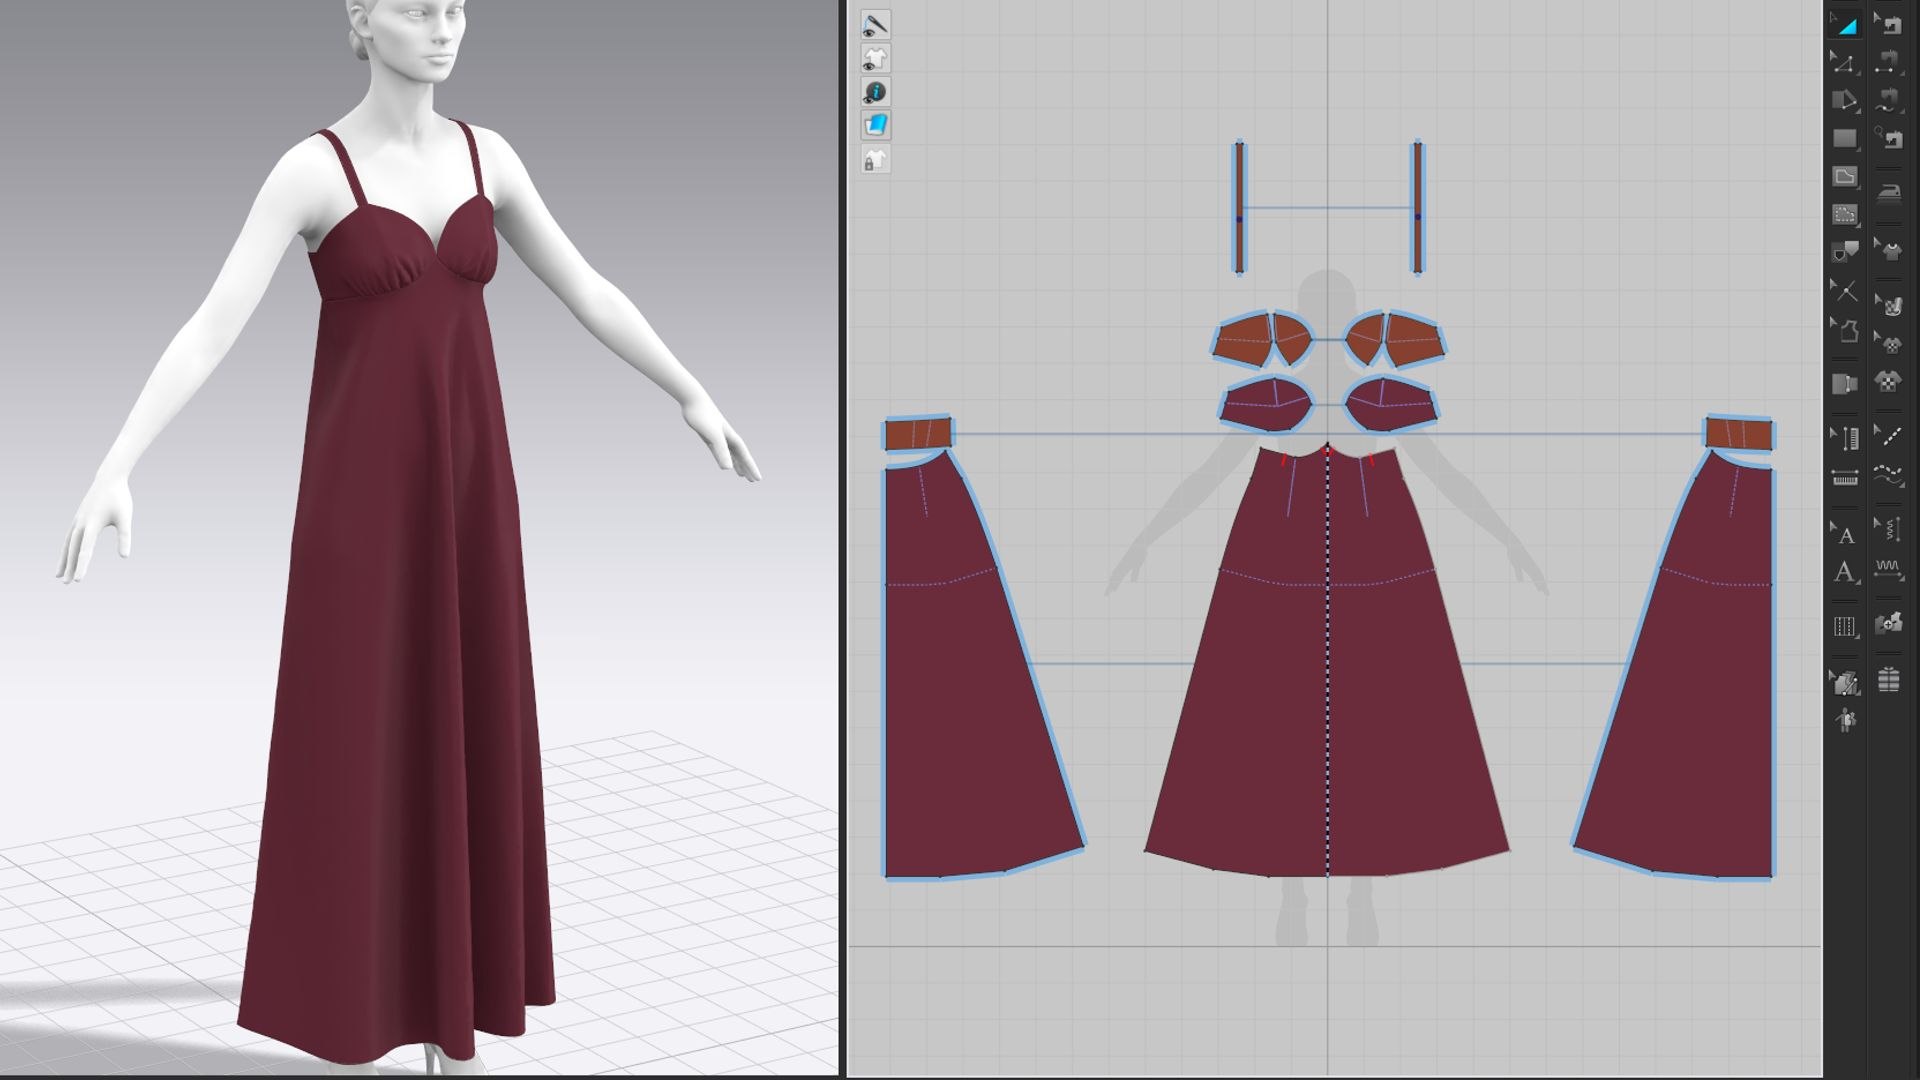Toggle 2D pattern information display icon
The height and width of the screenshot is (1080, 1920).
[875, 92]
